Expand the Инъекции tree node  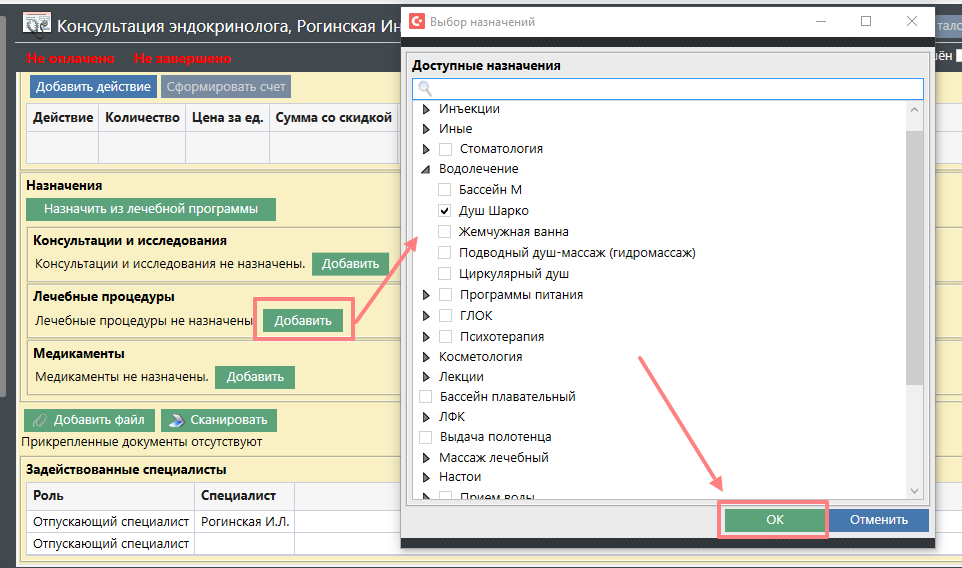pyautogui.click(x=426, y=109)
